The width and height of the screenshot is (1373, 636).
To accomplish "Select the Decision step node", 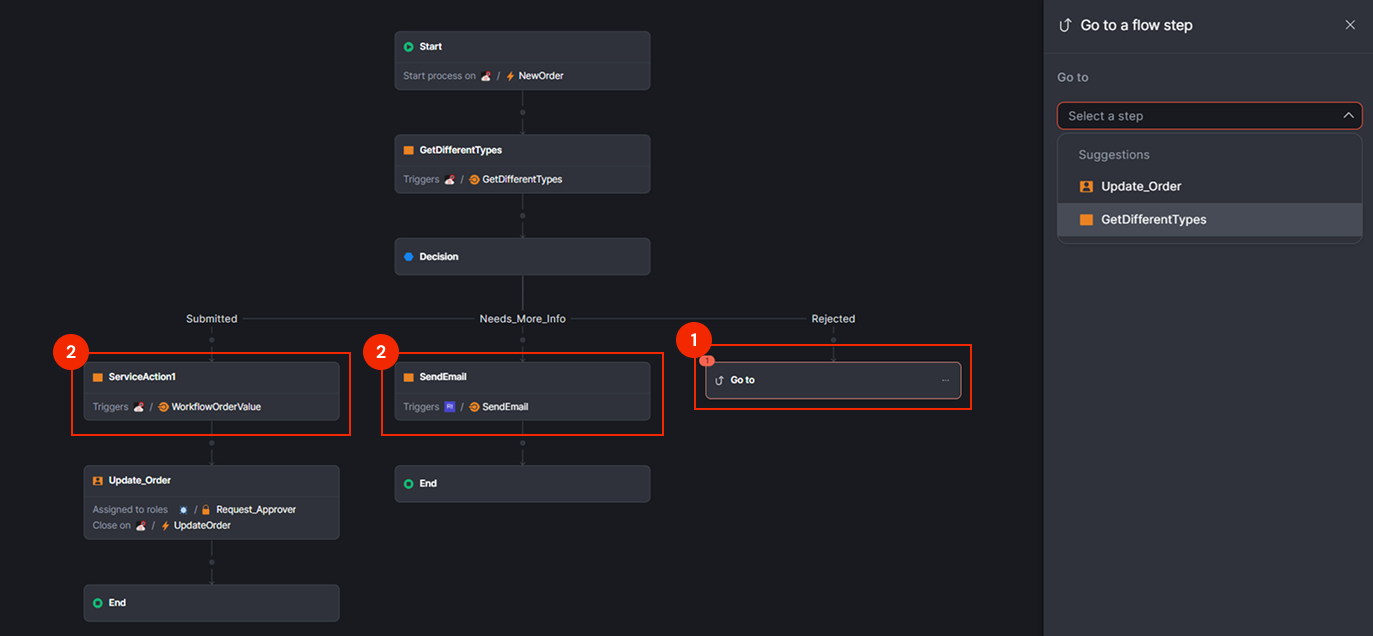I will (522, 256).
